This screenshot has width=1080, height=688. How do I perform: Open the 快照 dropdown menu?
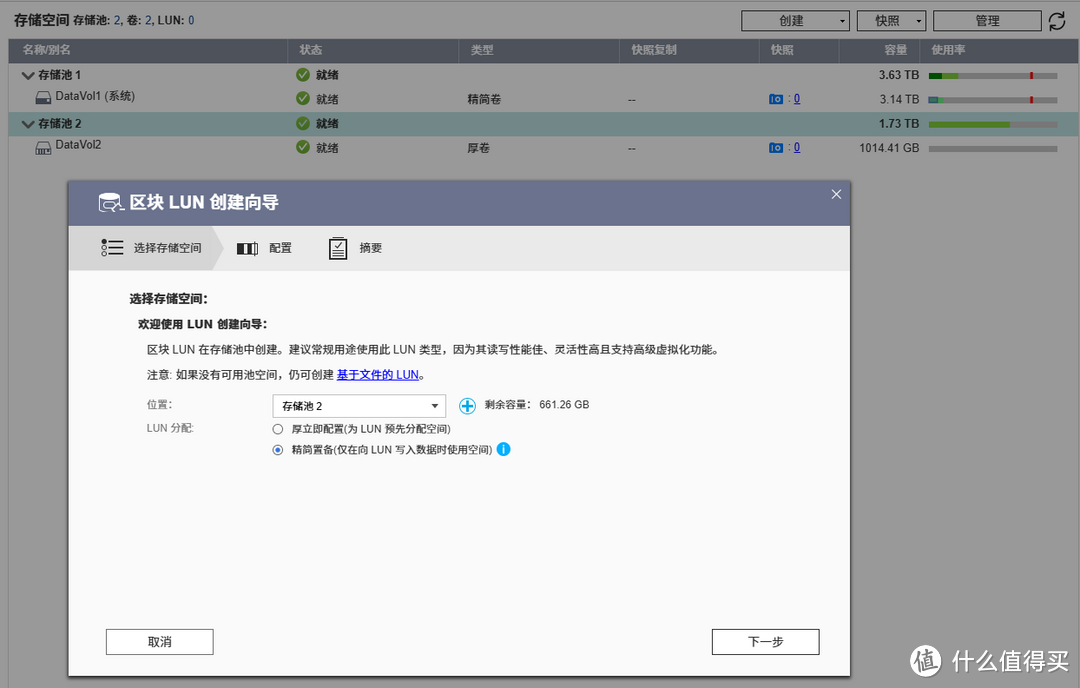(x=890, y=19)
